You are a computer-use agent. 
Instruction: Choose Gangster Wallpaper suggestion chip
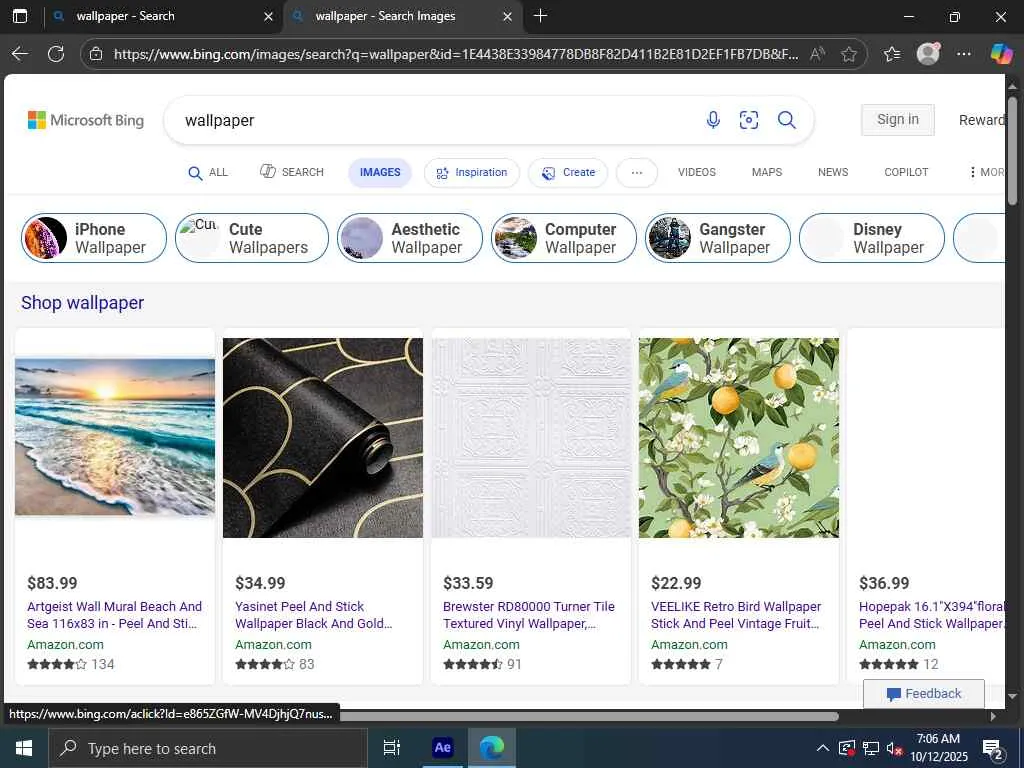(718, 238)
